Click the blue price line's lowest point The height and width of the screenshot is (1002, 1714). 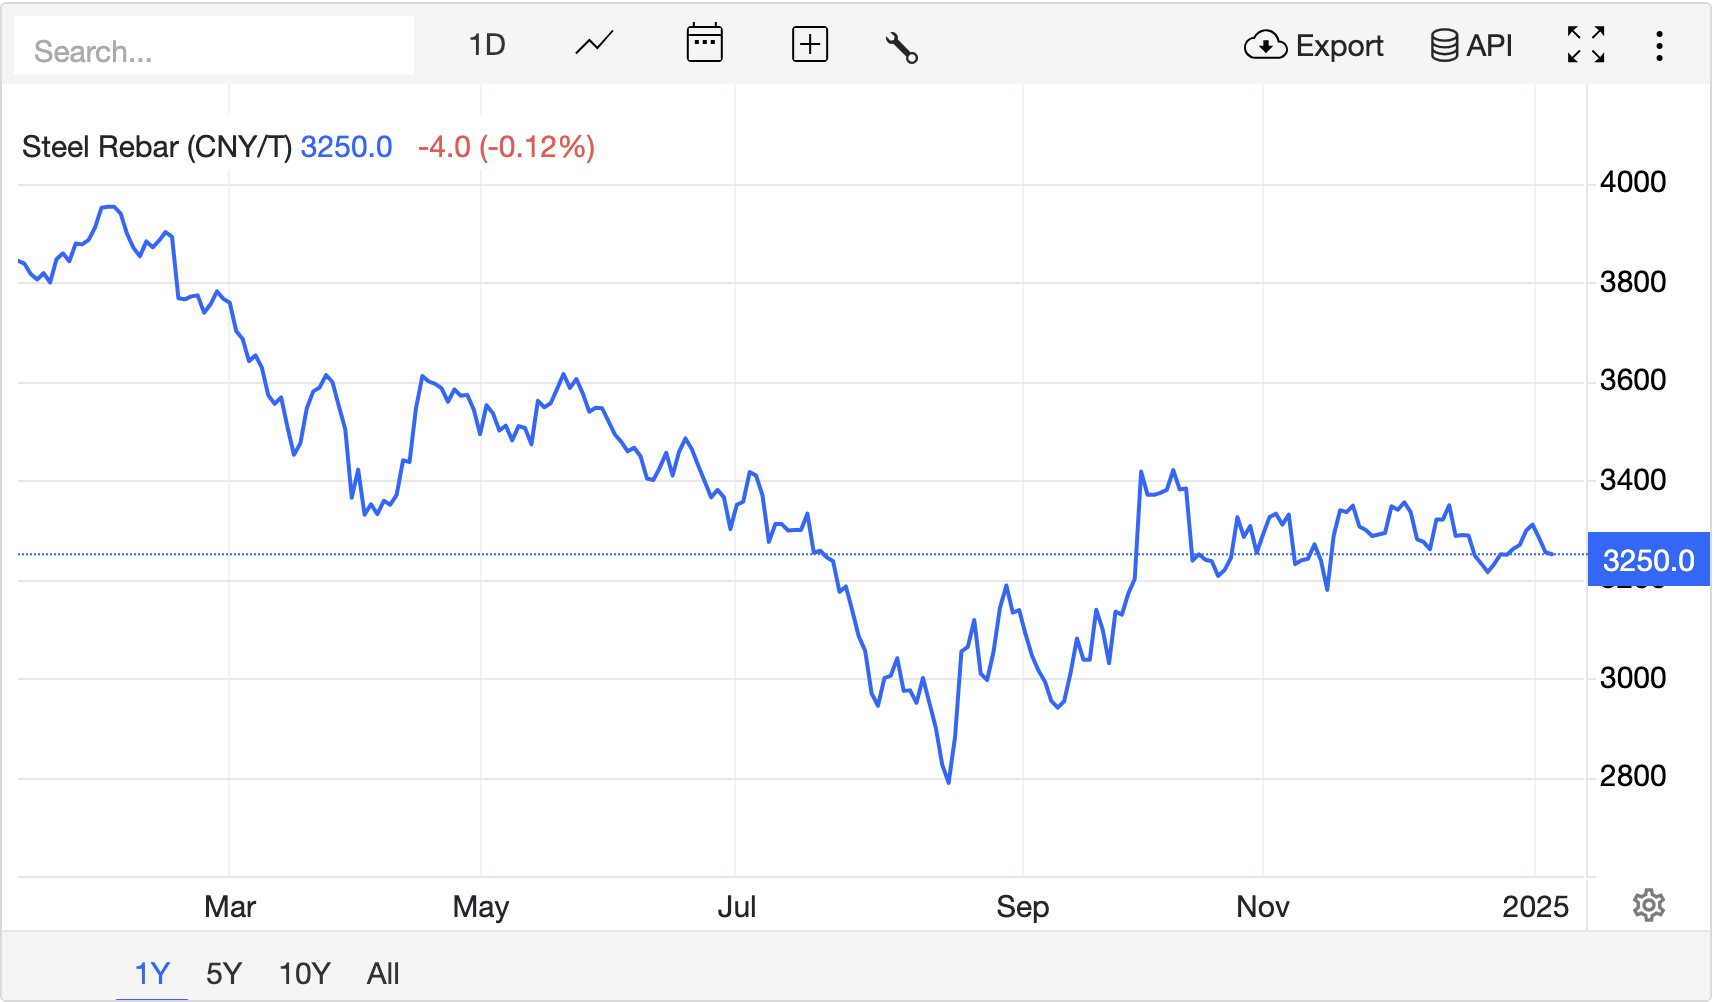coord(948,782)
